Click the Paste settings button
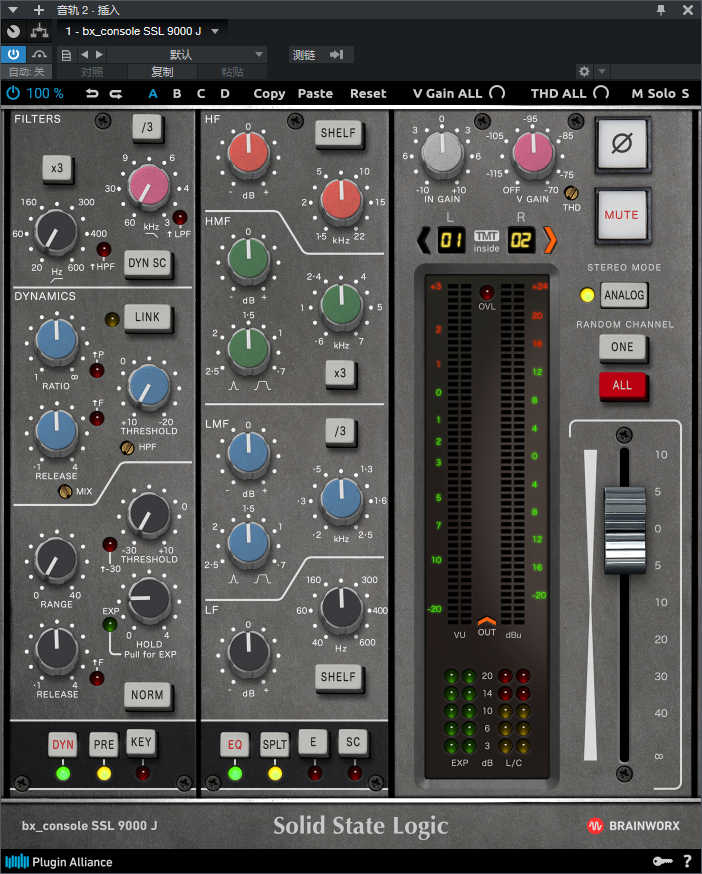 click(315, 94)
